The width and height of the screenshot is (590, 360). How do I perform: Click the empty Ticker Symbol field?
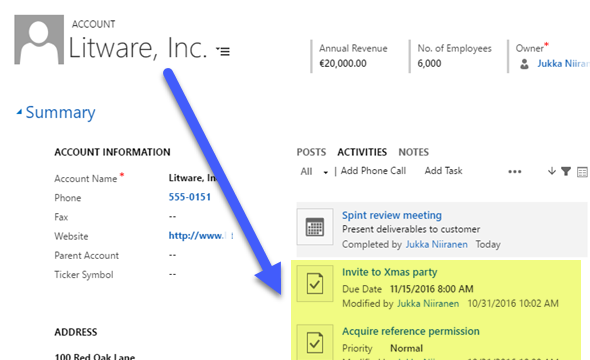[x=172, y=275]
